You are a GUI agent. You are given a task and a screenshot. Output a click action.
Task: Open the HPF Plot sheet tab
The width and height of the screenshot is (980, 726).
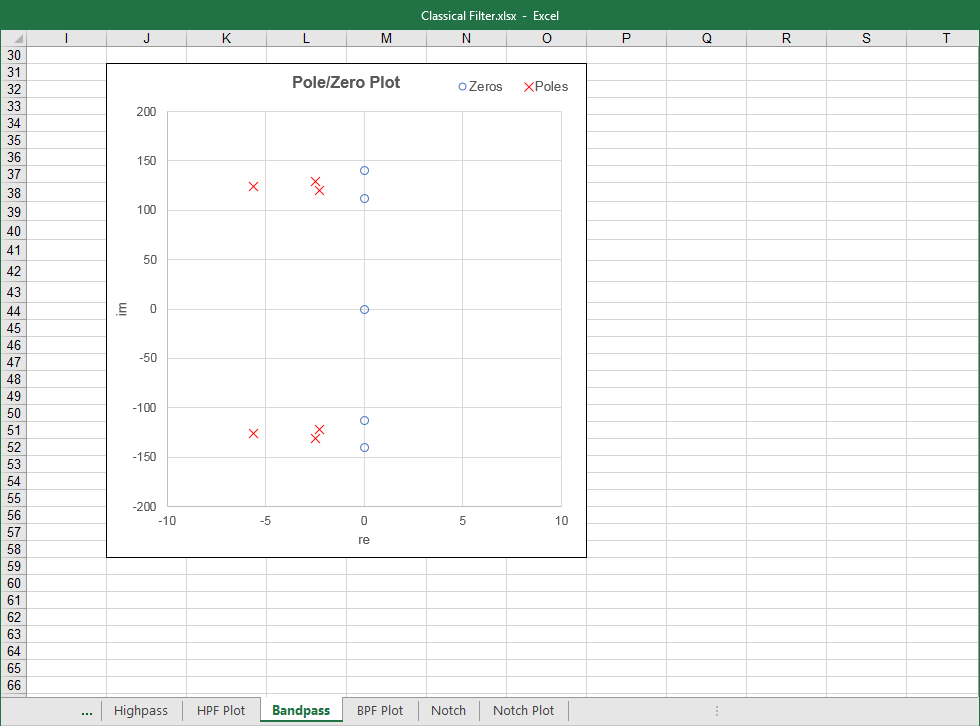220,710
